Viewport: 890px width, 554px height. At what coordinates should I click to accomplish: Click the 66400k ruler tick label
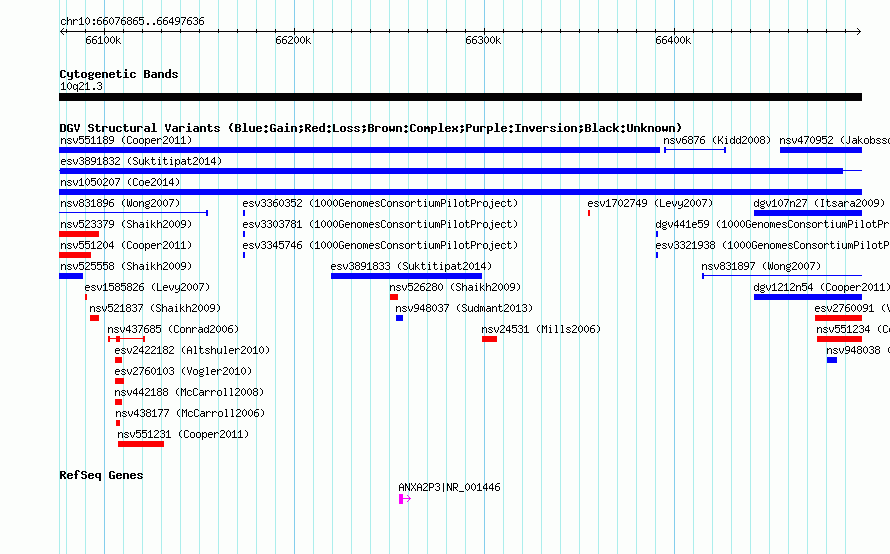point(673,40)
